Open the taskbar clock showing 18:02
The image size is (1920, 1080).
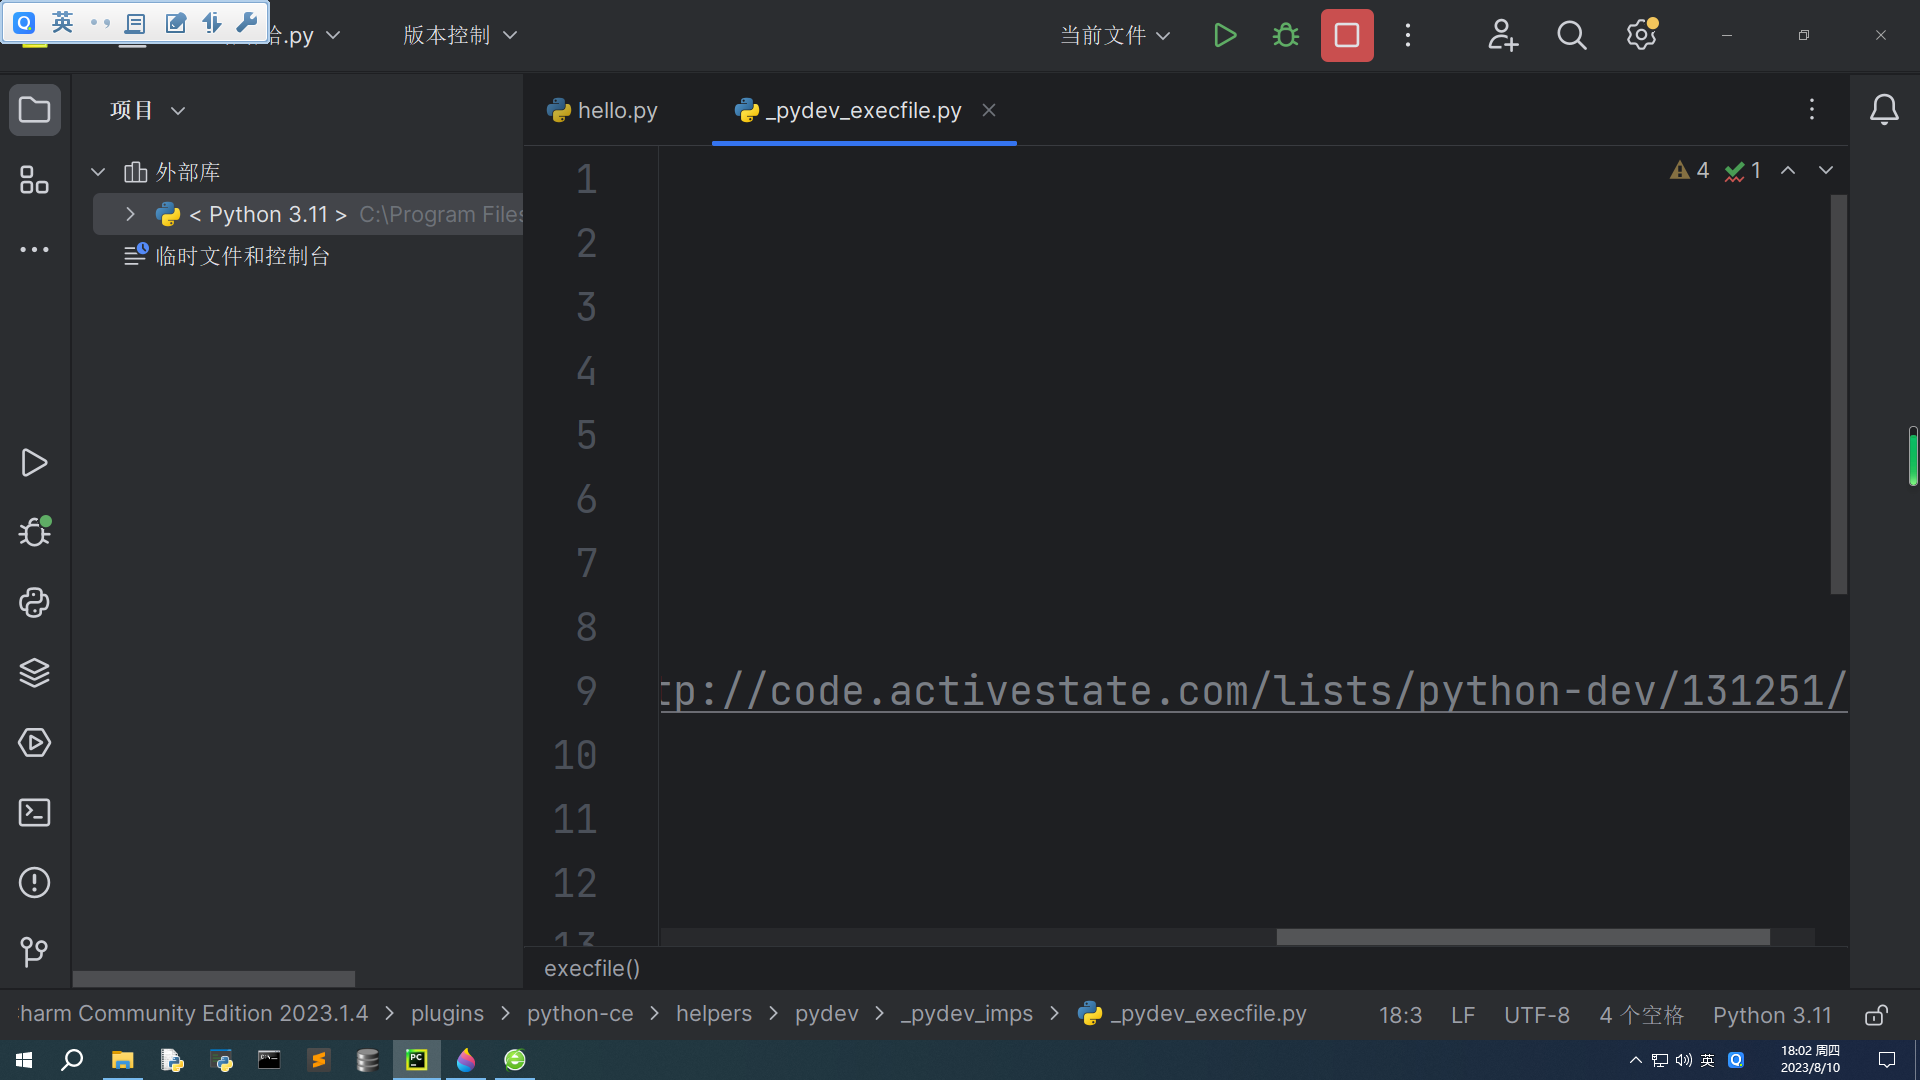pos(1810,1060)
